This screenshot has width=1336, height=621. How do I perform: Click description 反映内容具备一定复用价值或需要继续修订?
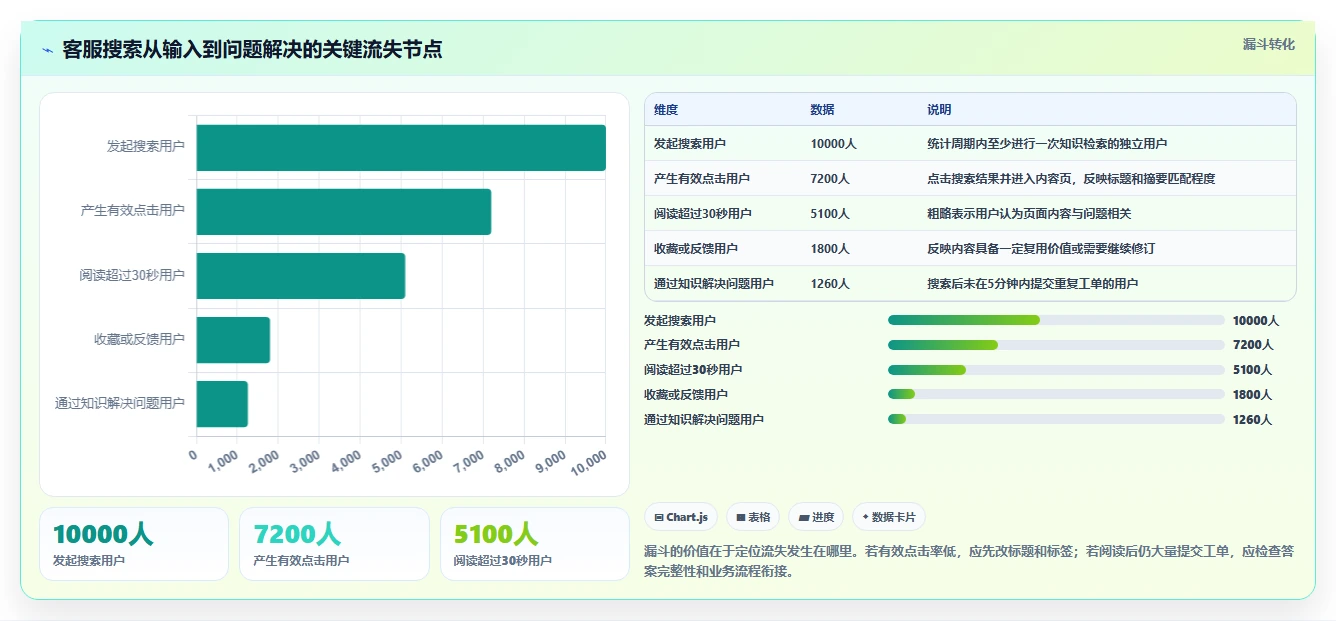pos(1041,249)
